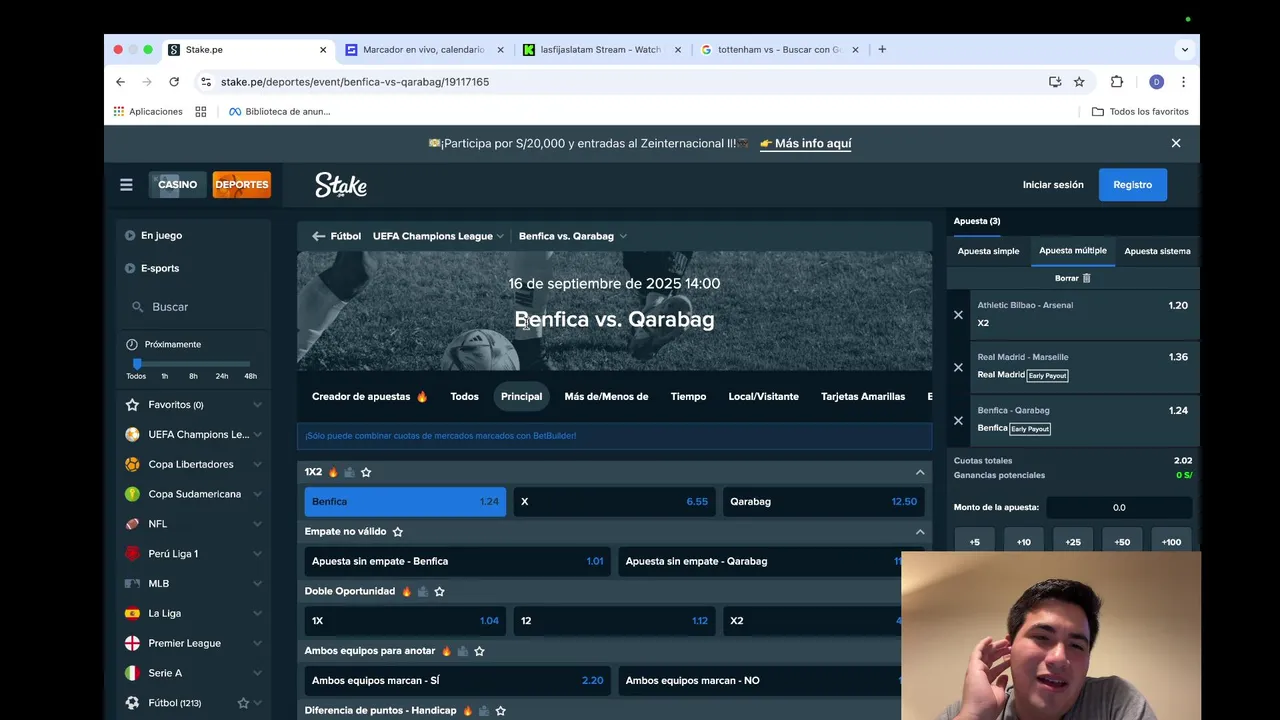Image resolution: width=1280 pixels, height=720 pixels.
Task: Expand Copa Libertadores sidebar chevron
Action: pyautogui.click(x=257, y=465)
